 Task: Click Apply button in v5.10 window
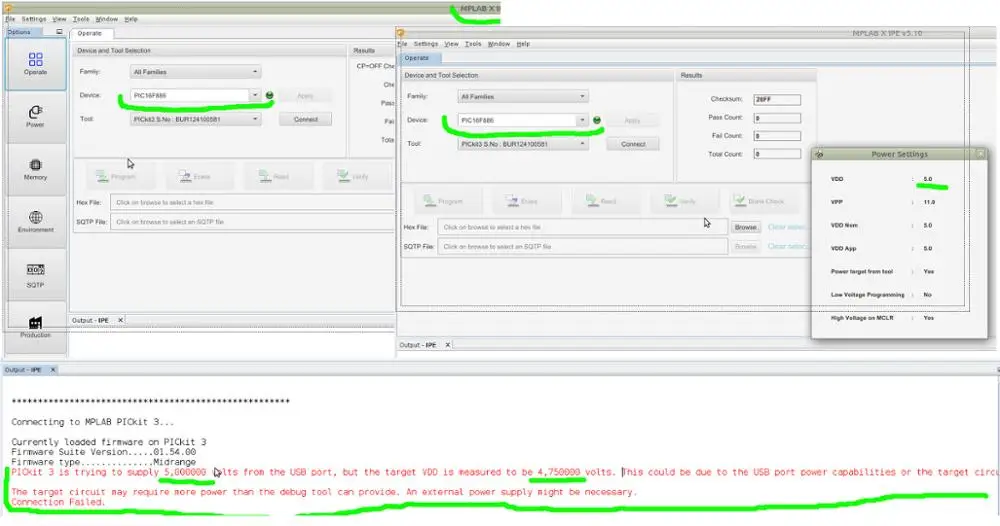click(x=633, y=121)
